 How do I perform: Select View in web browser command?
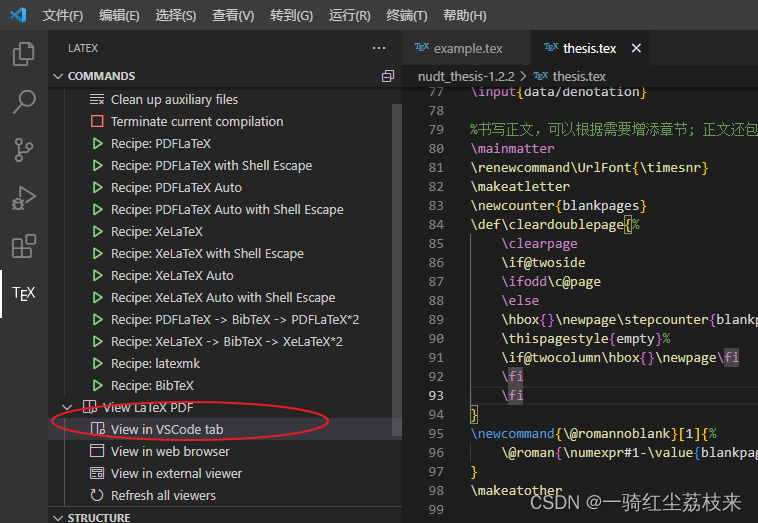pyautogui.click(x=225, y=451)
